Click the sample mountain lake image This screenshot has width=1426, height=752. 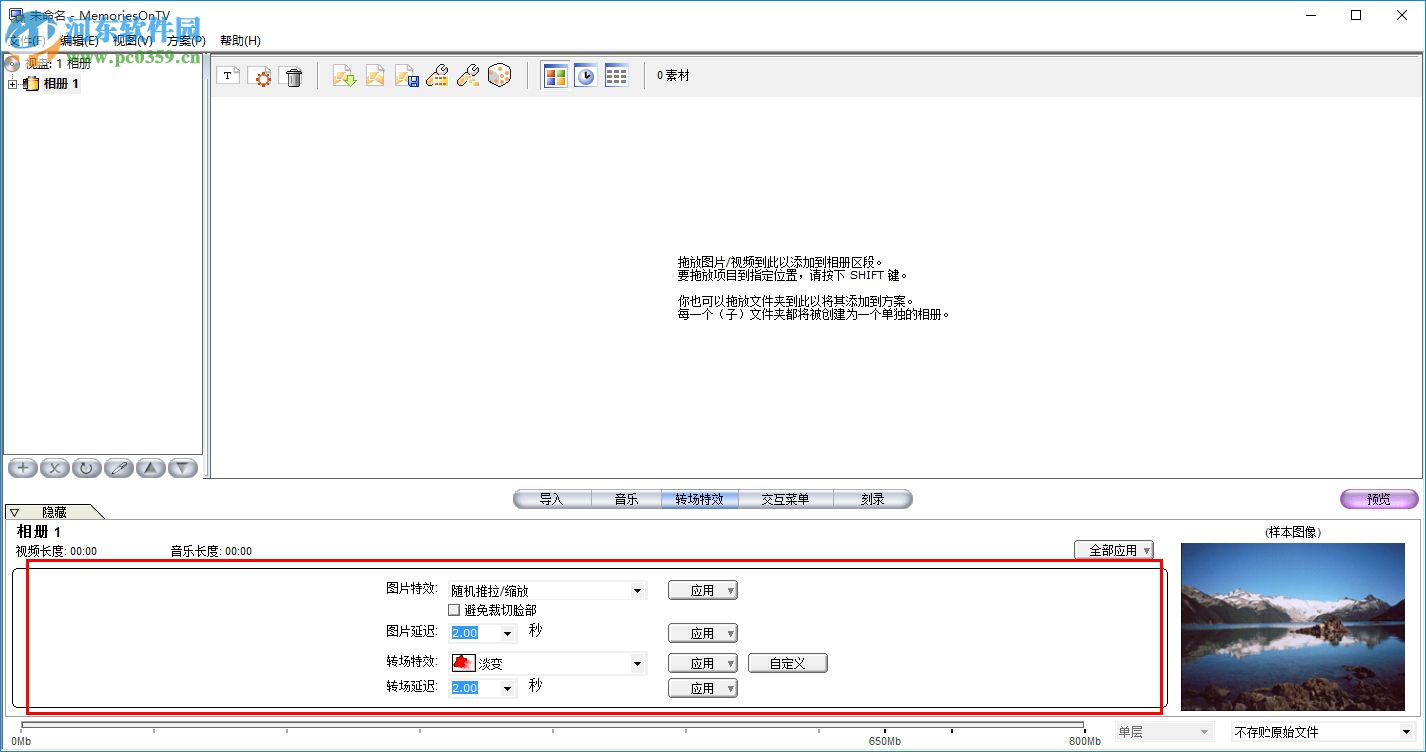[x=1293, y=627]
